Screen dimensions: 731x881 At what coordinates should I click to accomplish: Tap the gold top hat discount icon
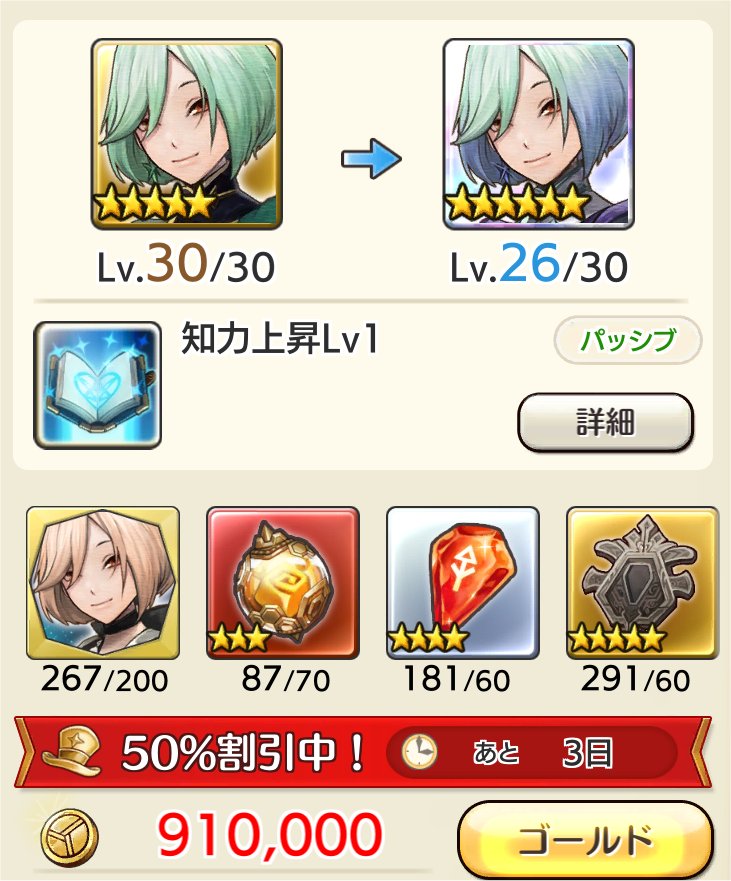click(x=72, y=751)
